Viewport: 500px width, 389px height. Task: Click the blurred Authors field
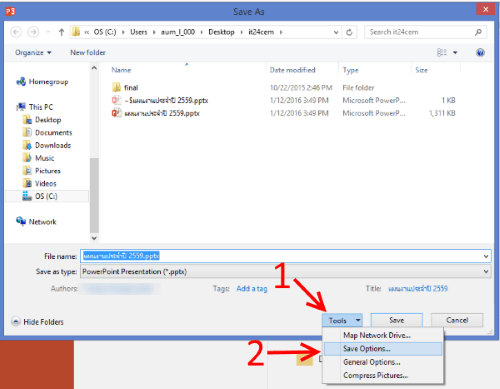120,289
